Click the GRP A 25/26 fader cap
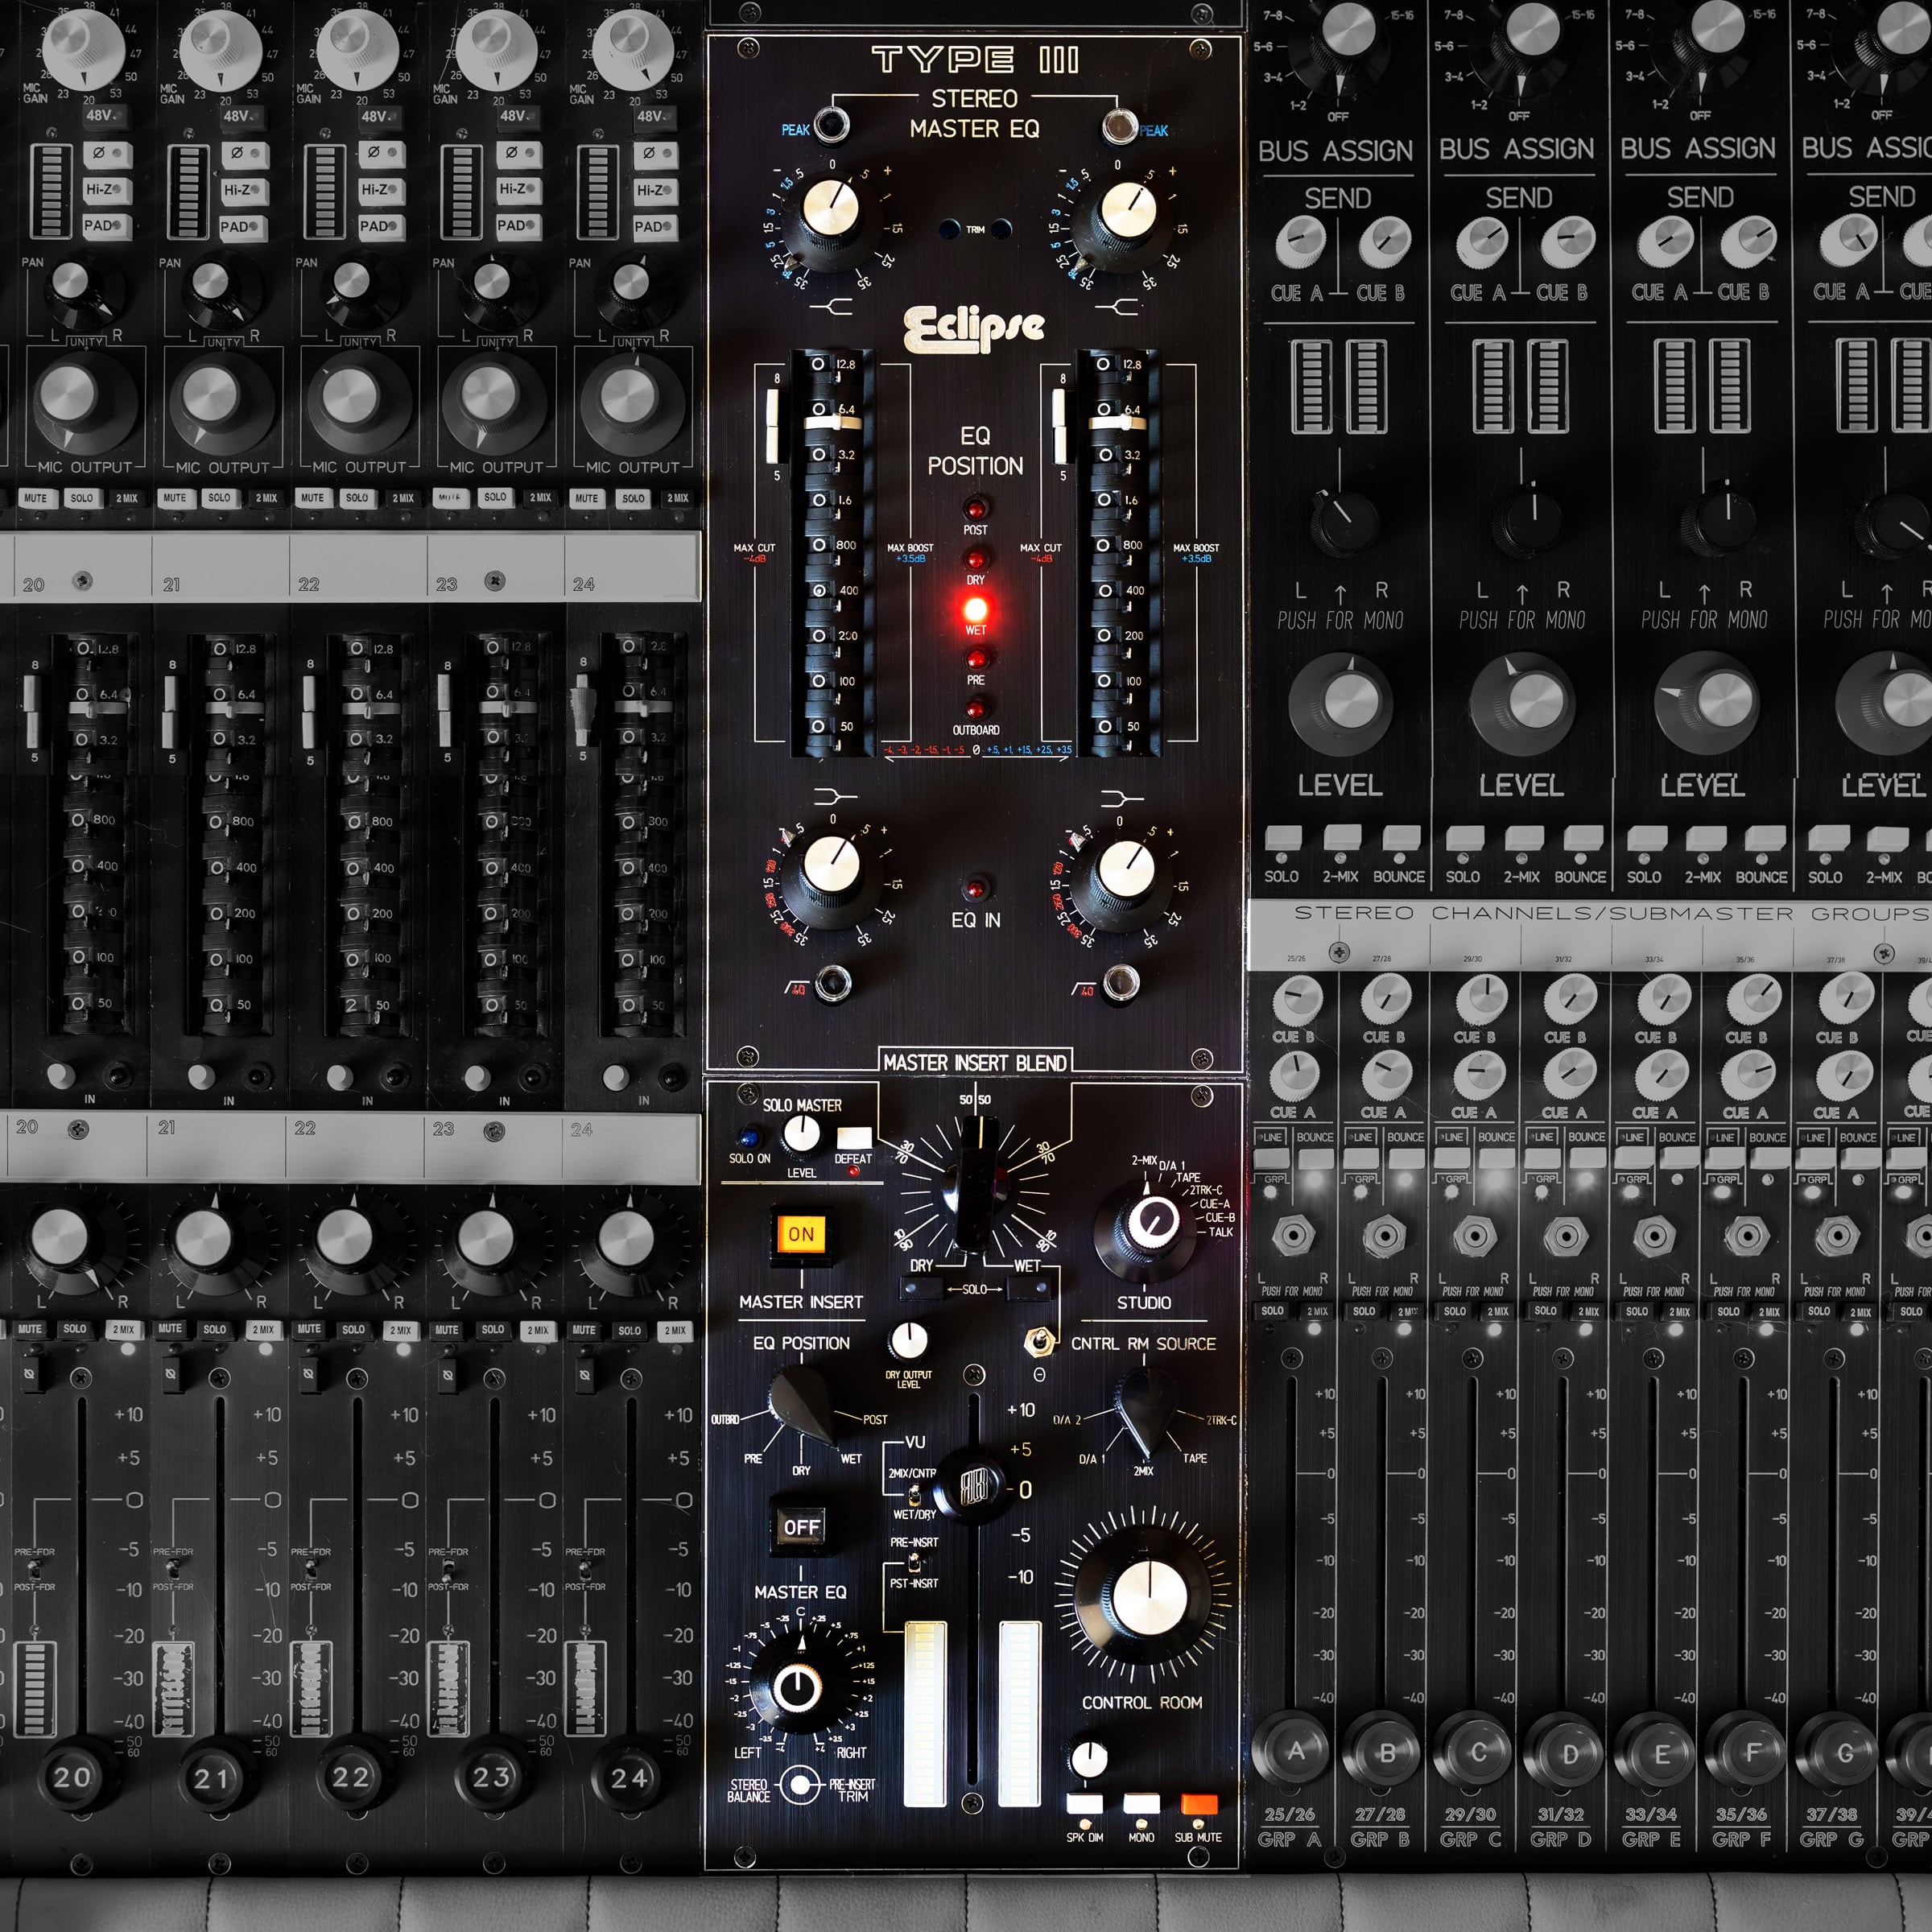Viewport: 1932px width, 1932px height. pos(1295,1751)
